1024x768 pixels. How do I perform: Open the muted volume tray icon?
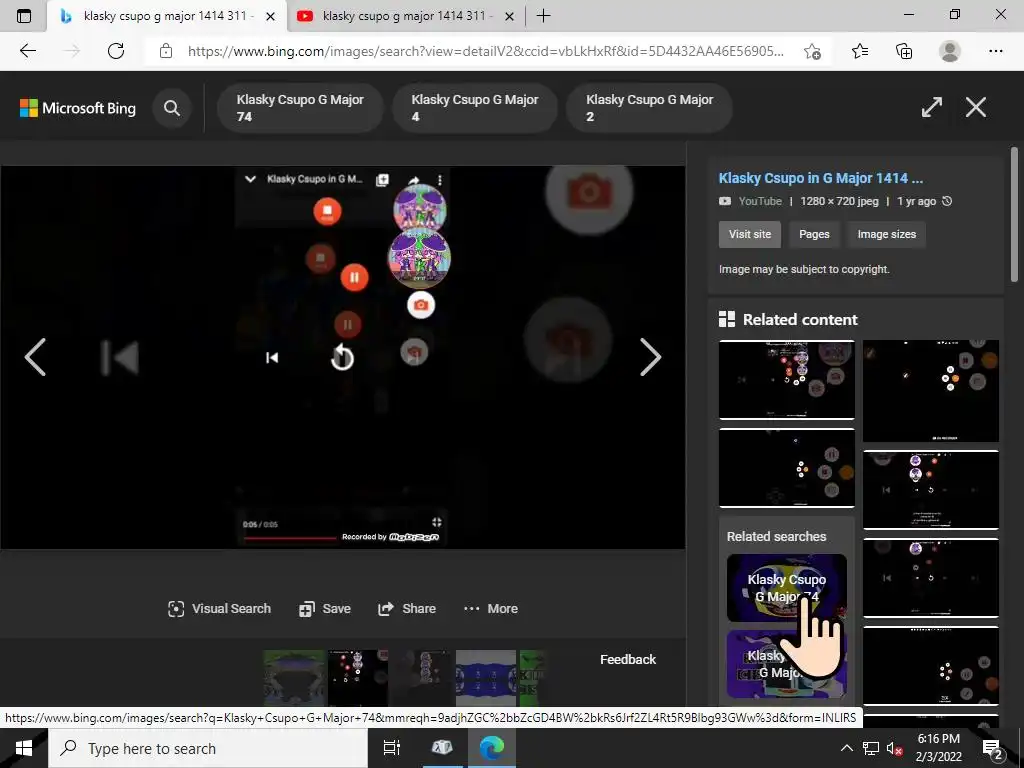pyautogui.click(x=894, y=748)
